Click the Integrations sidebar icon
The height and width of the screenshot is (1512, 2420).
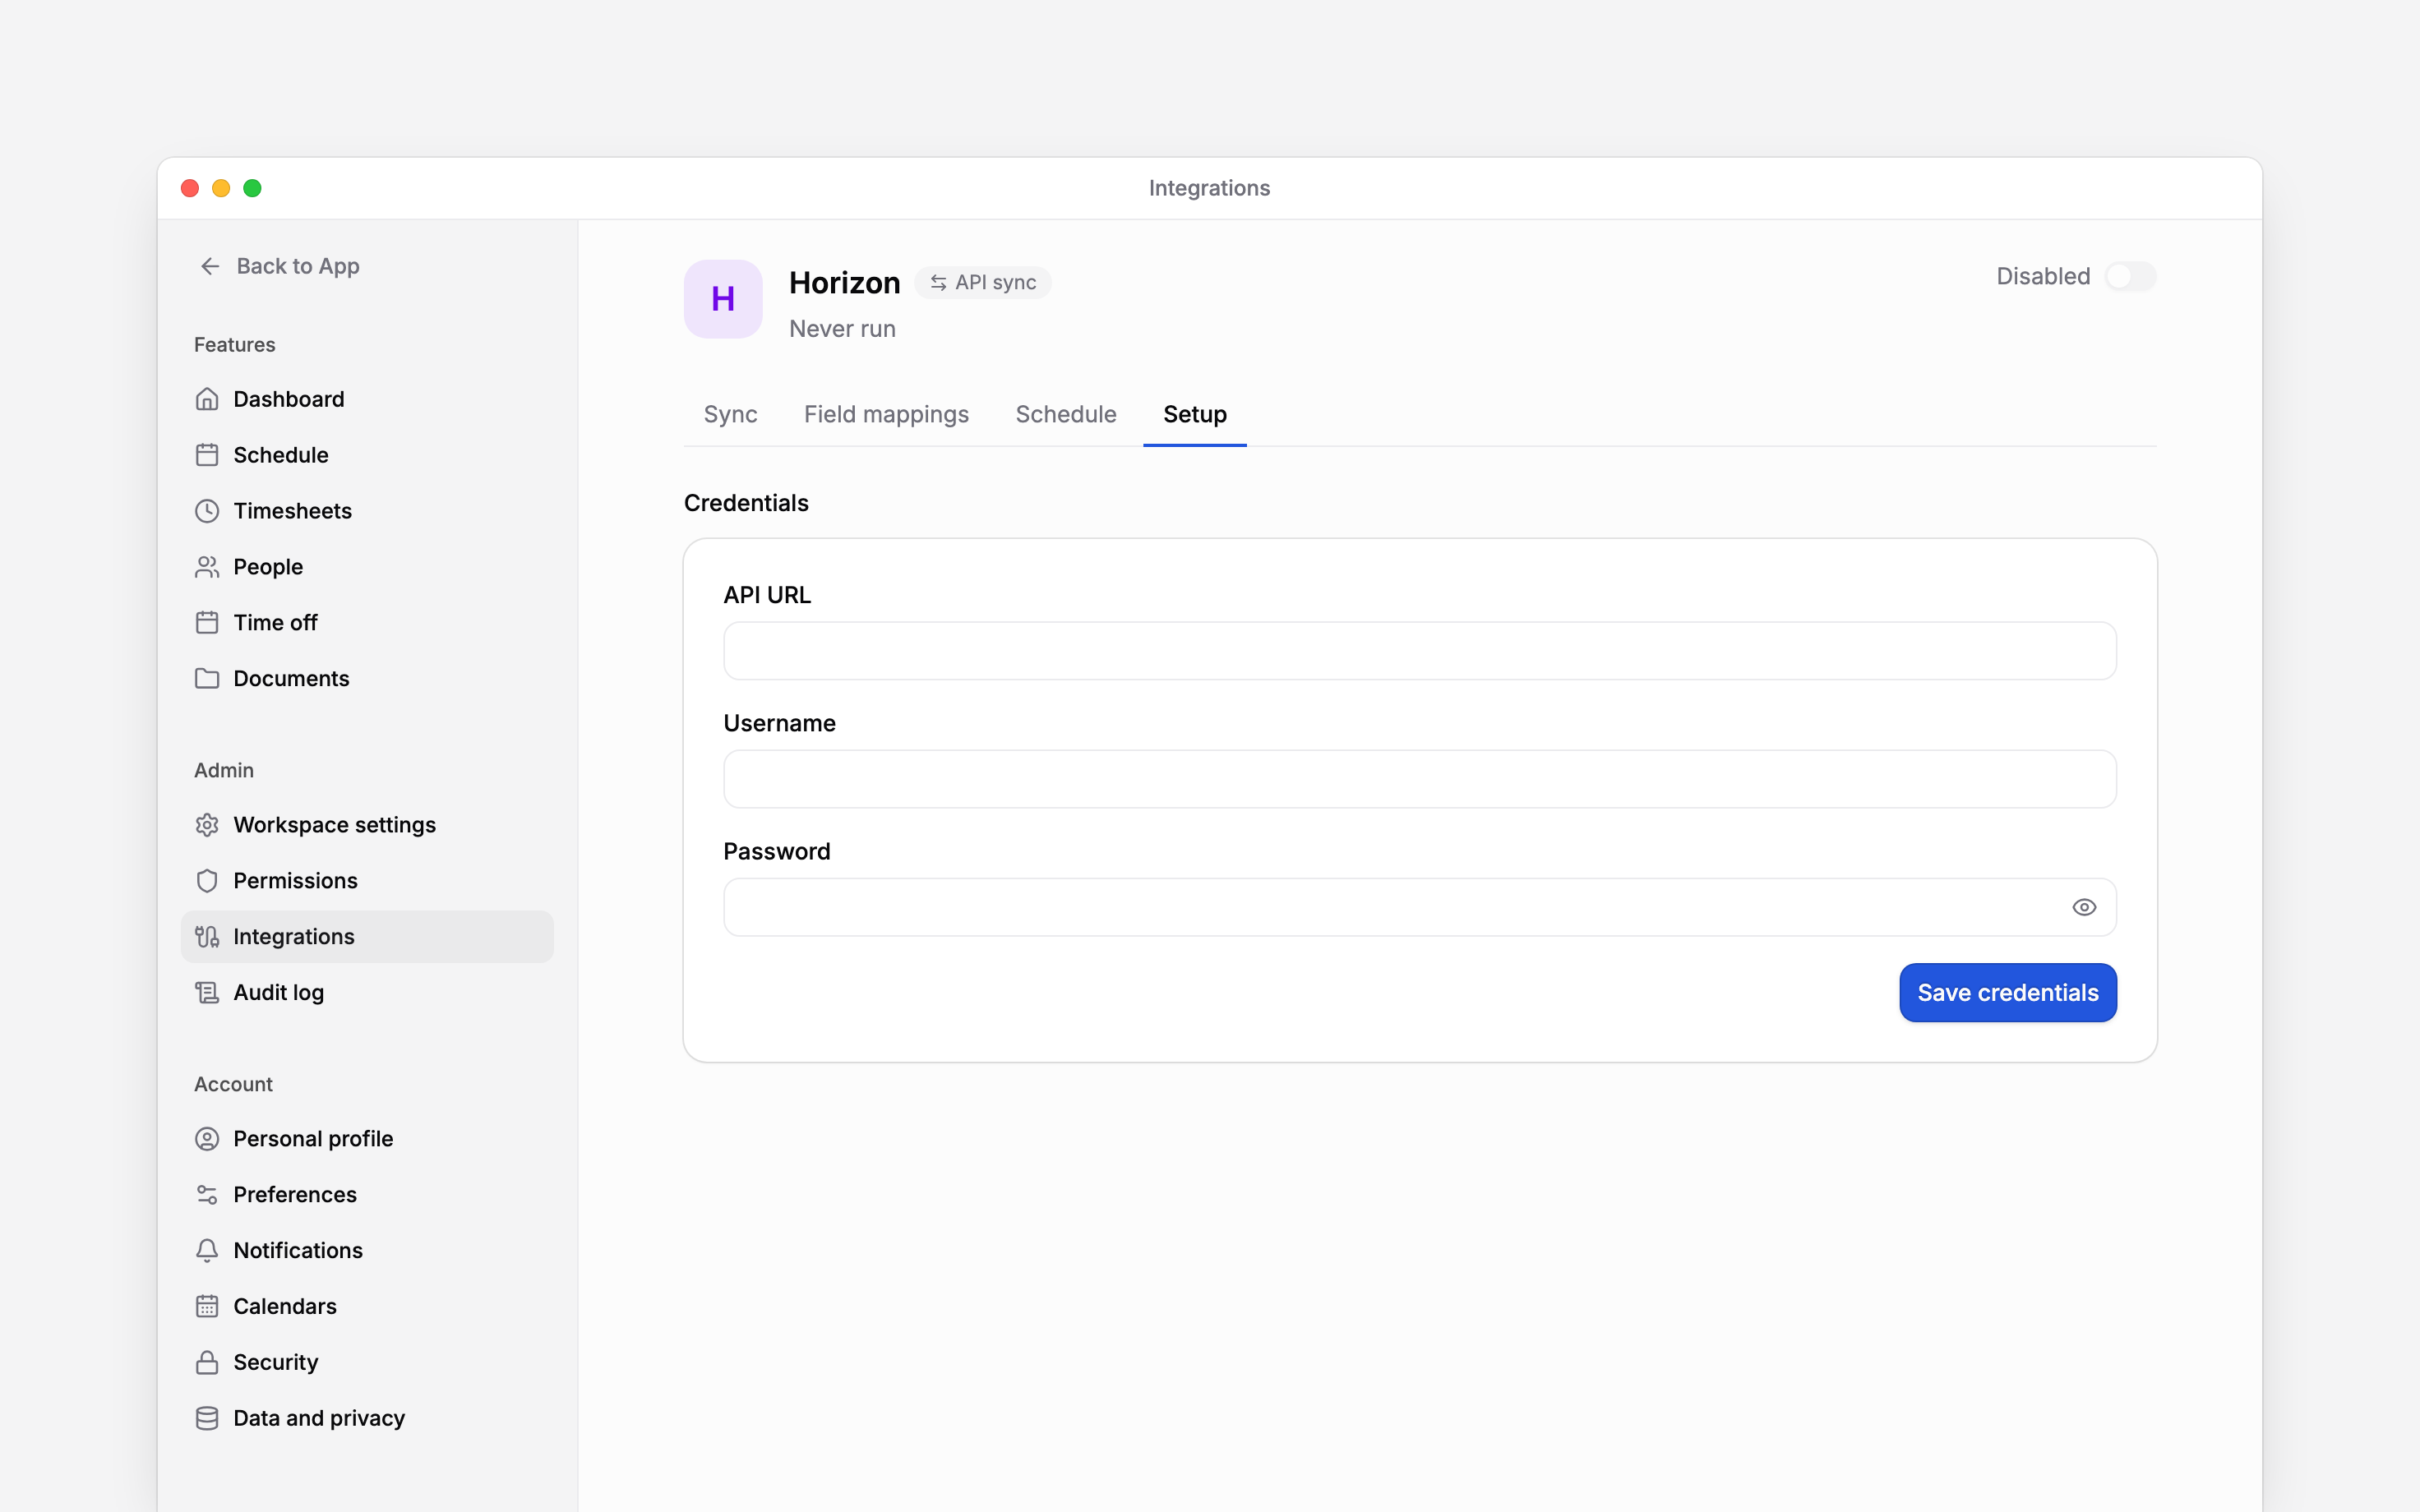click(x=207, y=937)
